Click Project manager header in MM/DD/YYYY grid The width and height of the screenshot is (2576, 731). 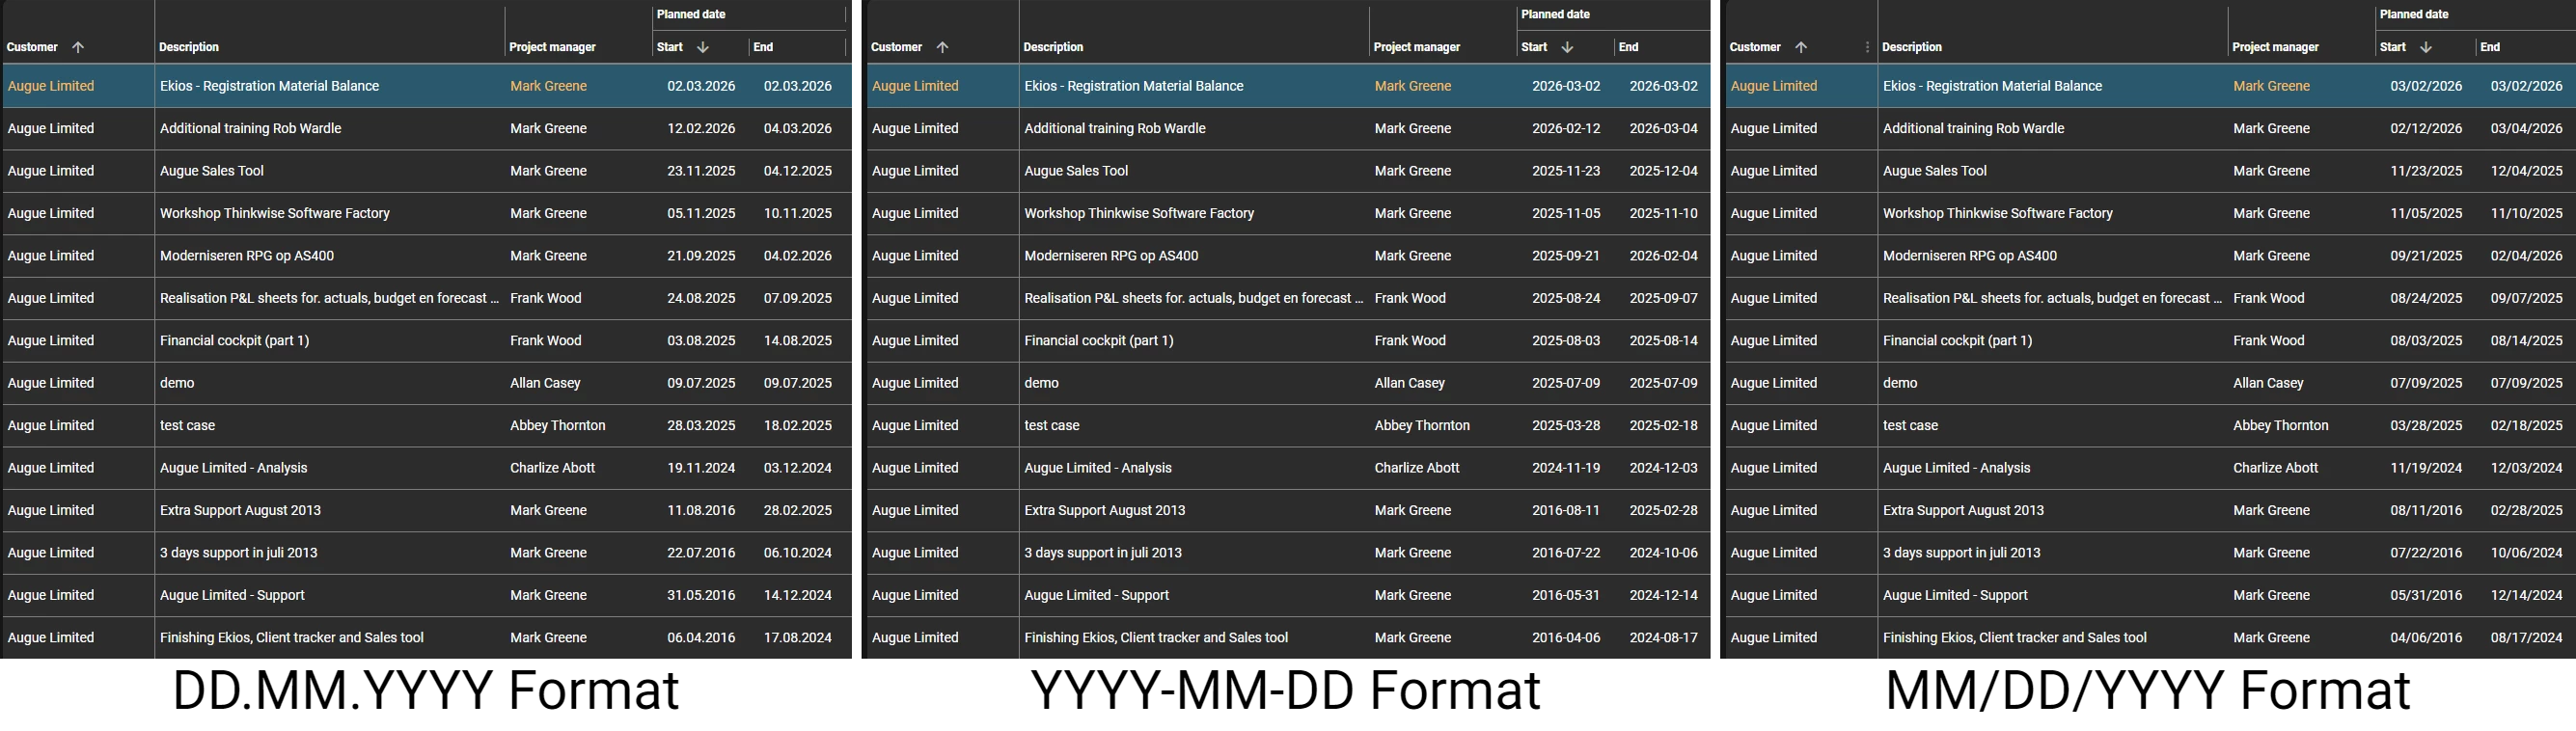coord(2275,47)
